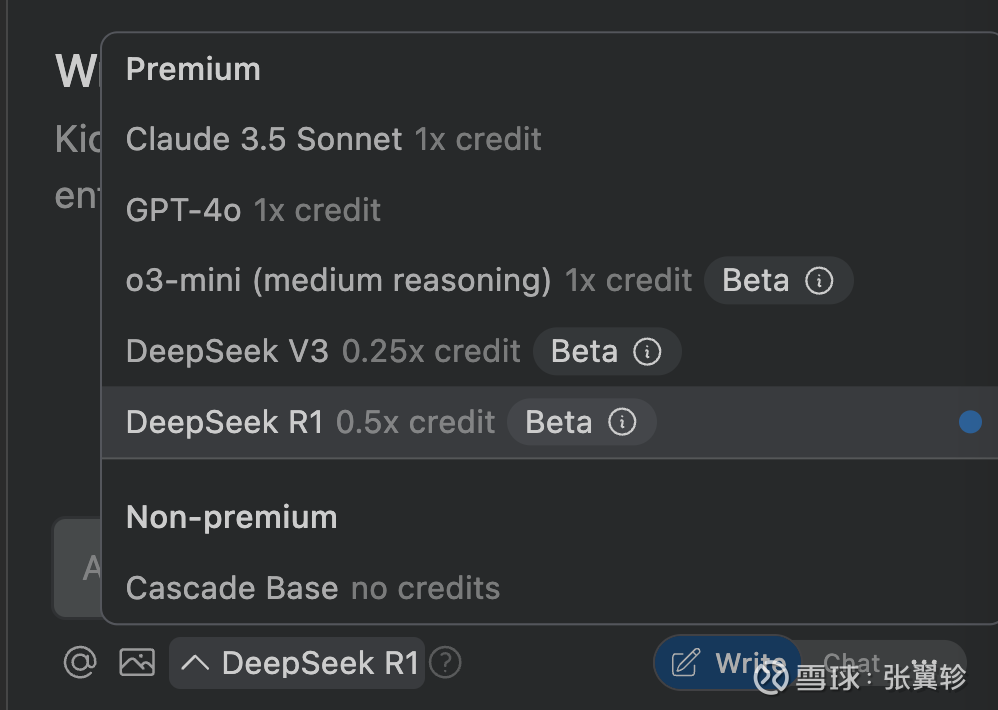Image resolution: width=998 pixels, height=710 pixels.
Task: Select Cascade Base no credits option
Action: click(550, 588)
